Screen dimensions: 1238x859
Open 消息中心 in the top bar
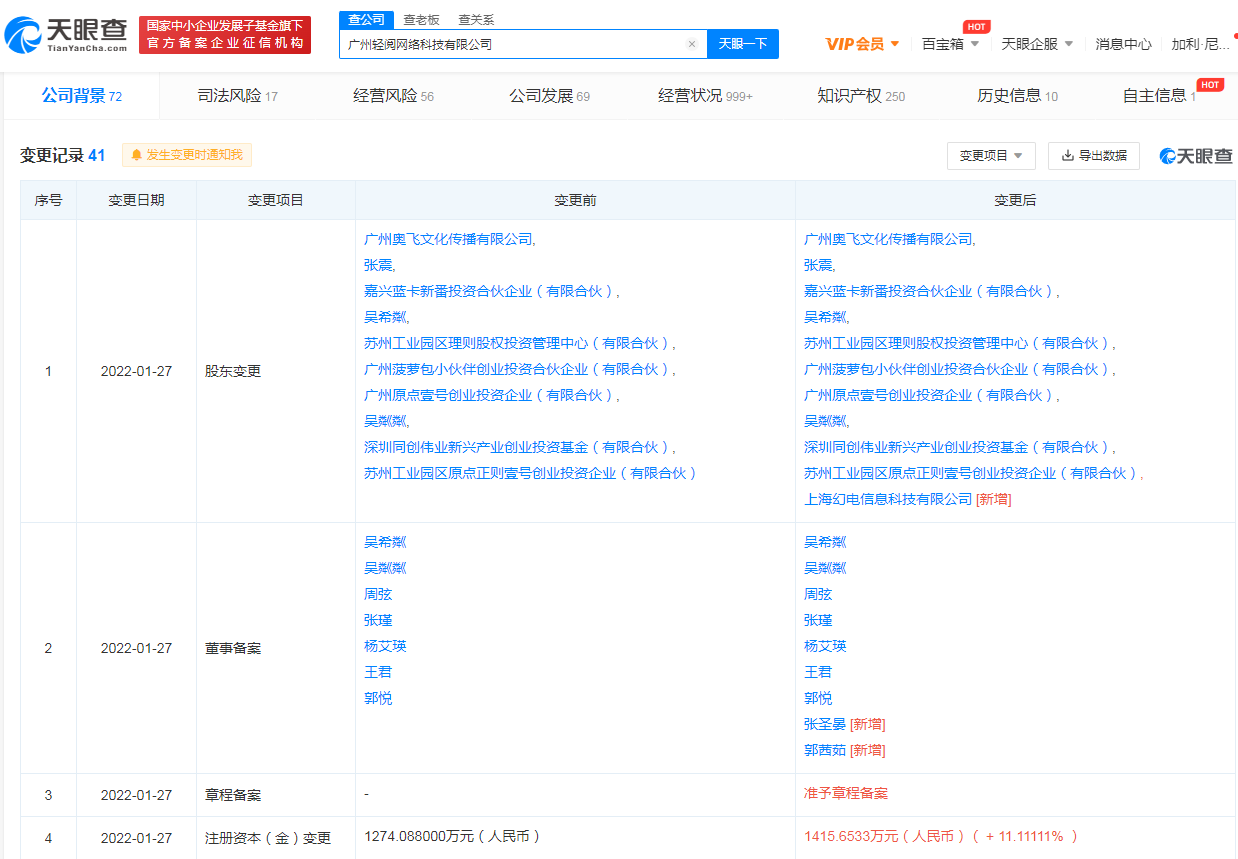(1123, 44)
